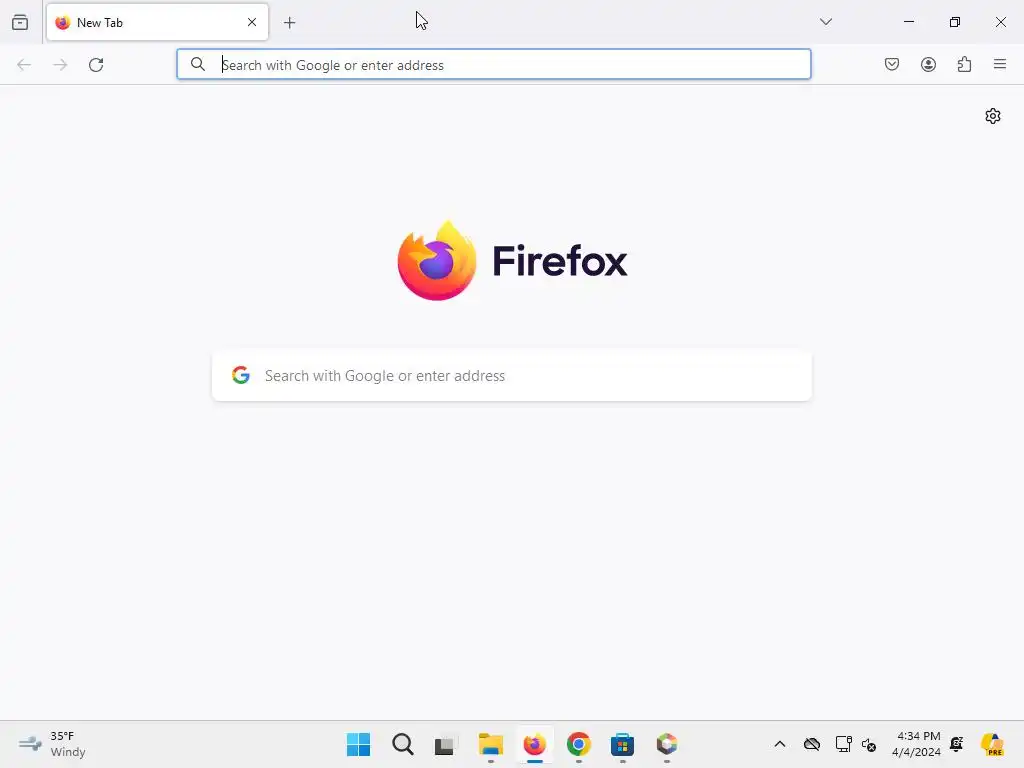The height and width of the screenshot is (768, 1024).
Task: Click the address bar search magnifier icon
Action: (x=197, y=64)
